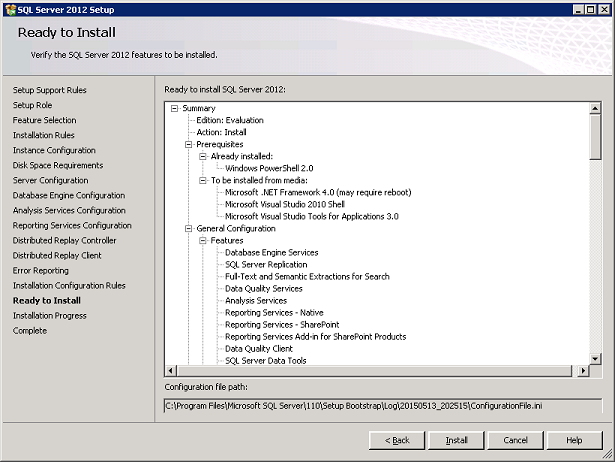Select the Installation Progress step
615x462 pixels.
(49, 316)
